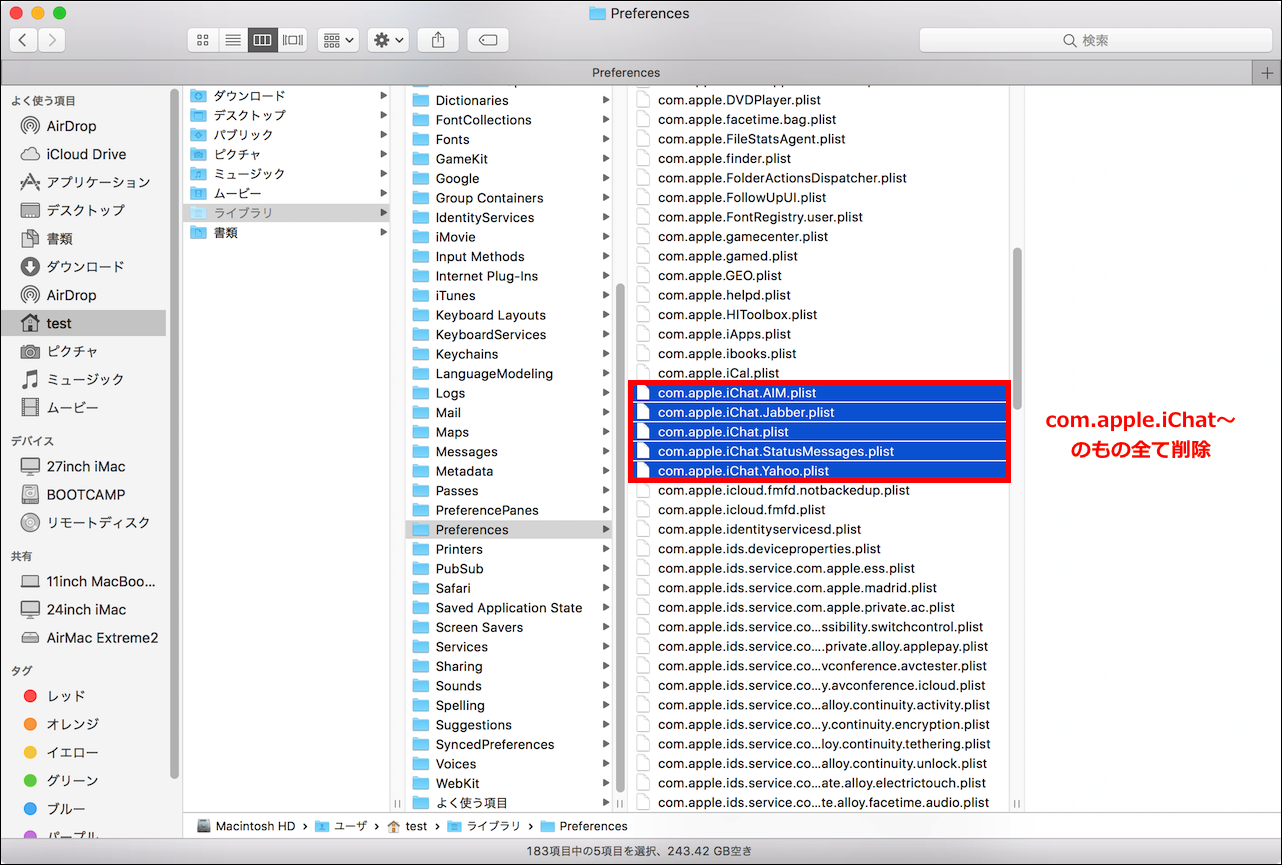The image size is (1282, 865).
Task: Select com.apple.iChat.Yahoo.plist
Action: pos(818,471)
